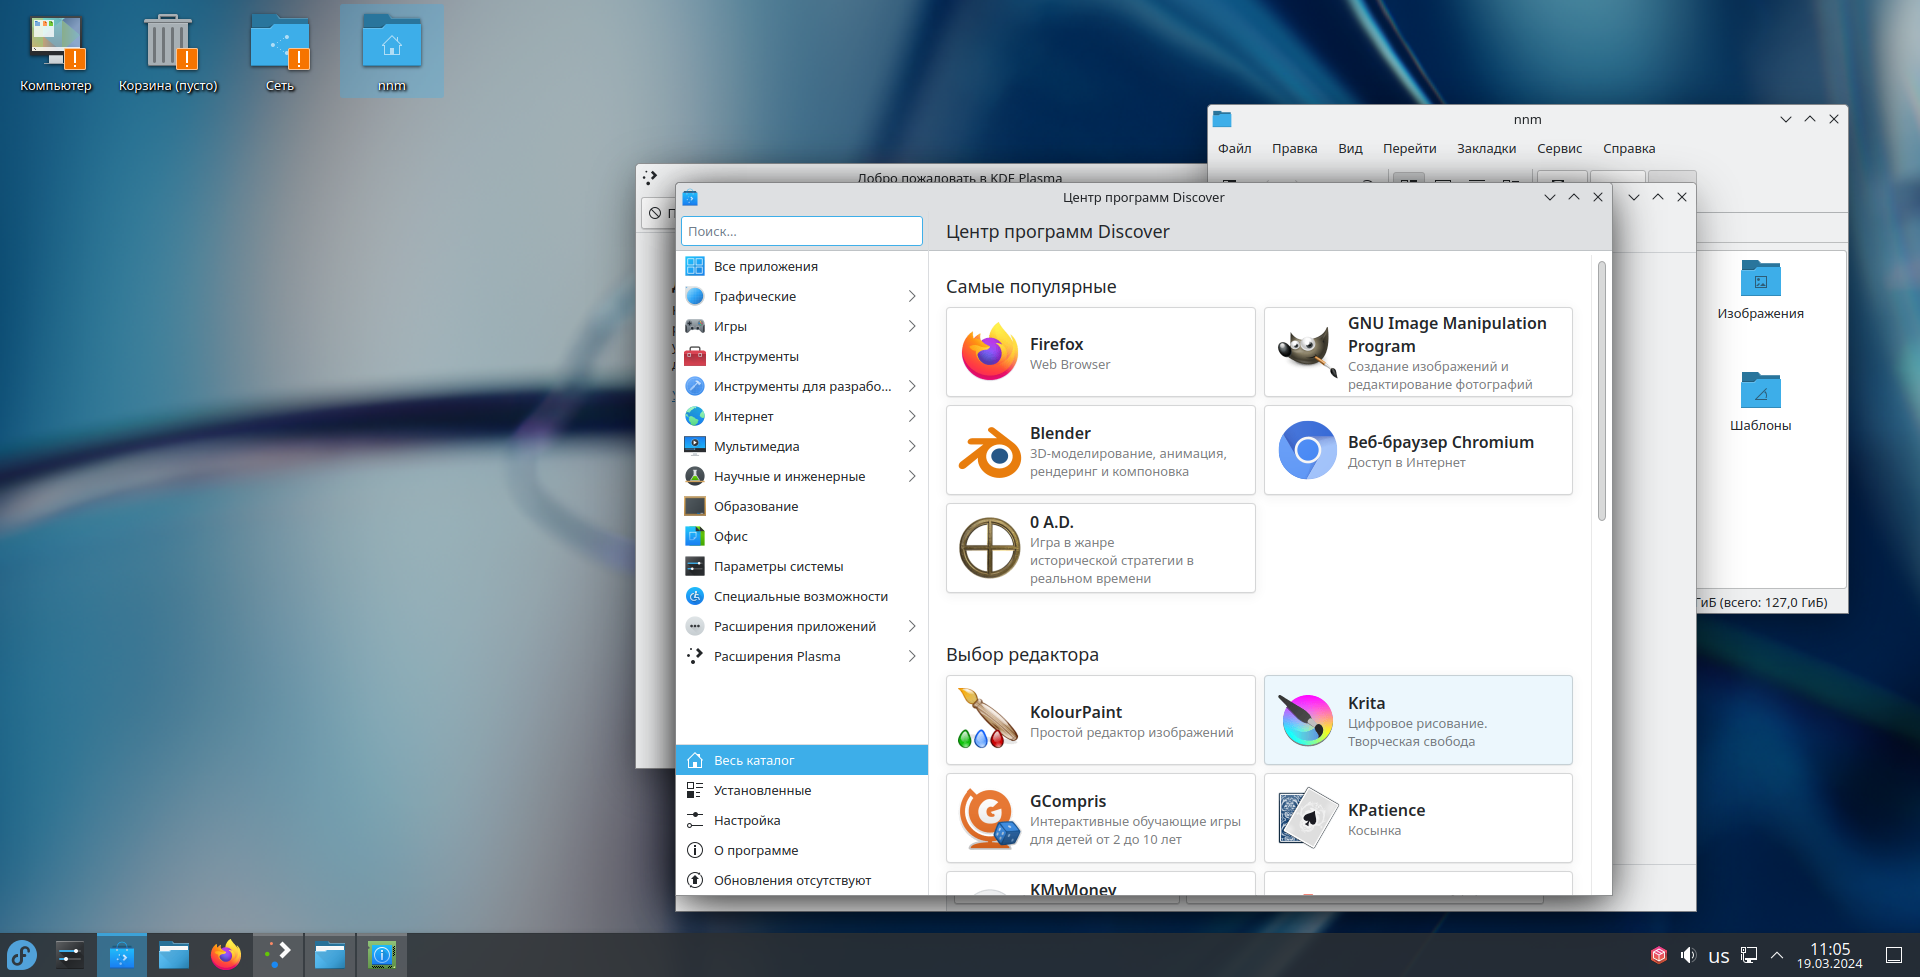Viewport: 1920px width, 977px height.
Task: Launch Firefox from the taskbar
Action: pyautogui.click(x=226, y=955)
